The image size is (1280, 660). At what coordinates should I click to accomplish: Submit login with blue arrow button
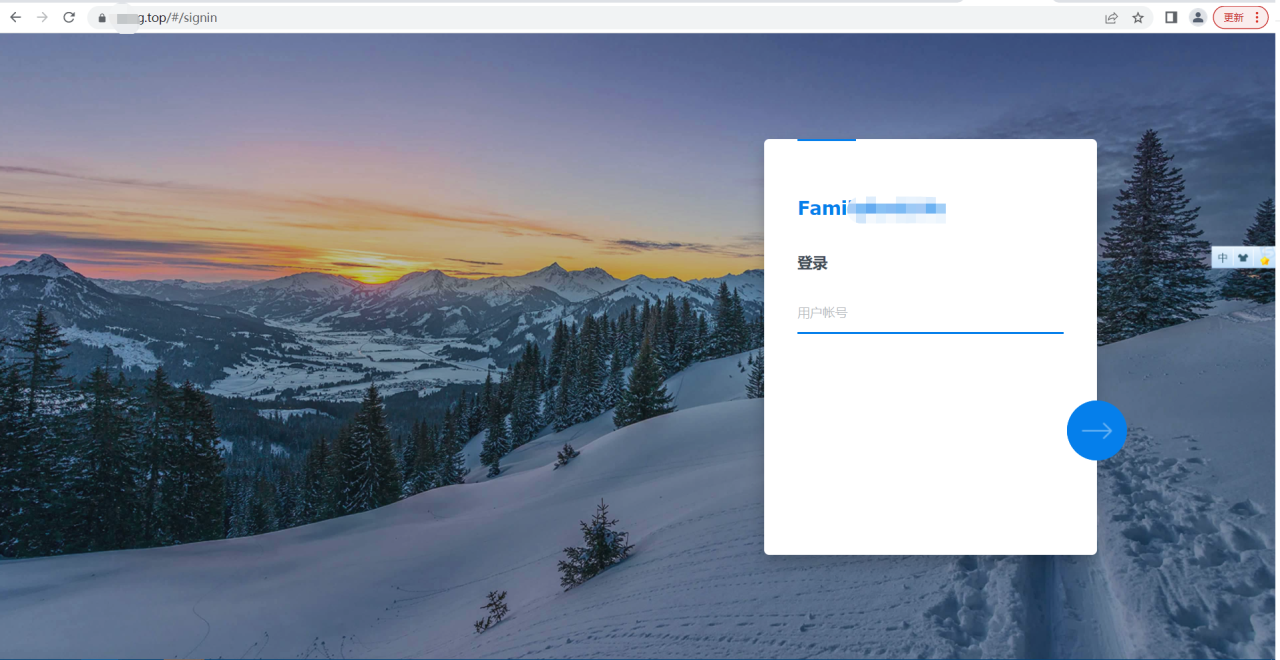tap(1097, 430)
